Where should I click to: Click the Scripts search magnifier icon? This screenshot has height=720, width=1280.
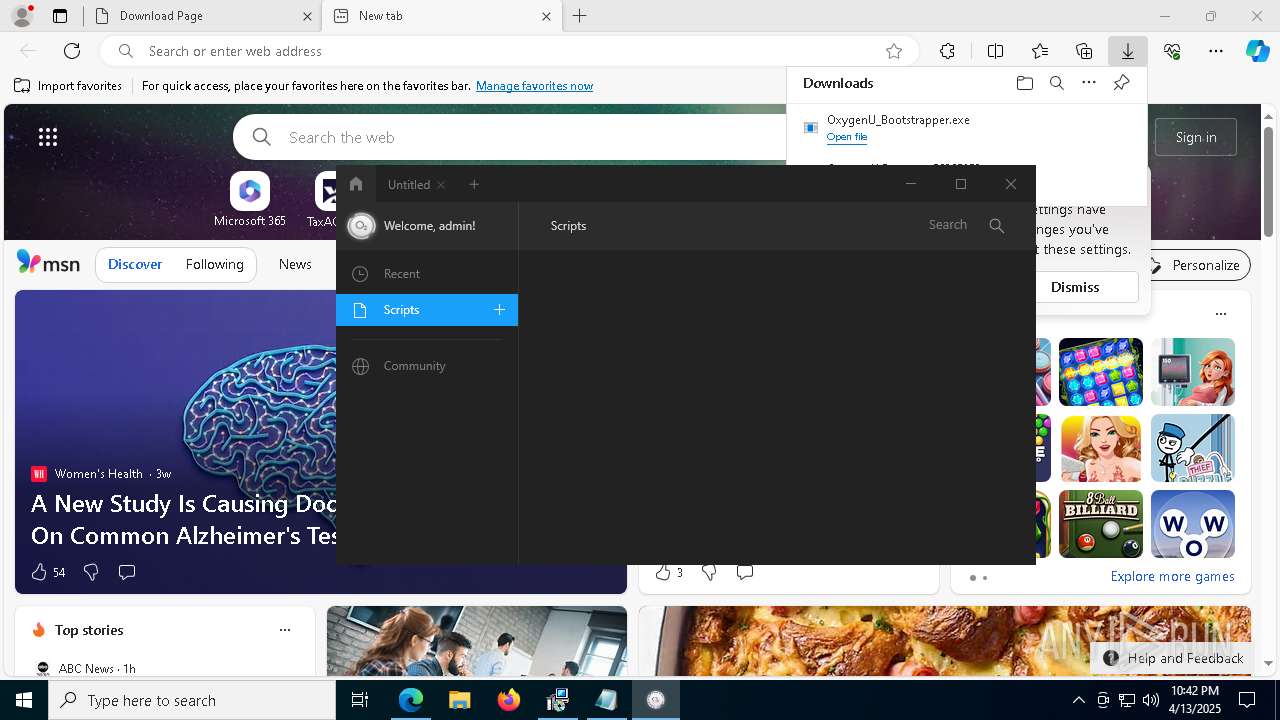(996, 226)
